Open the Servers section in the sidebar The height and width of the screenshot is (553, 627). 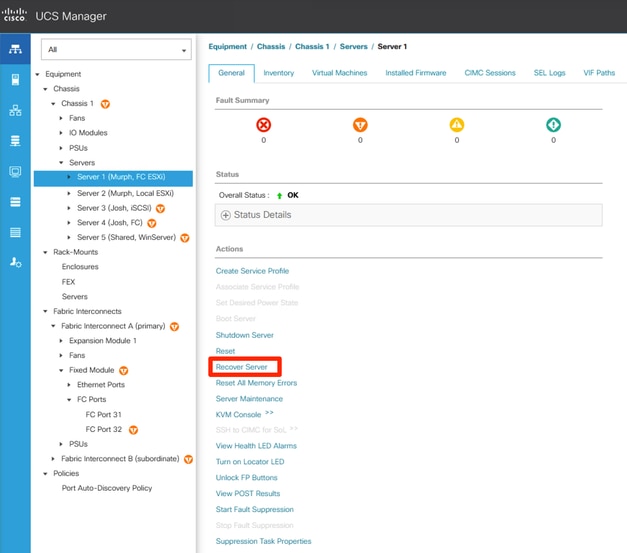15,80
